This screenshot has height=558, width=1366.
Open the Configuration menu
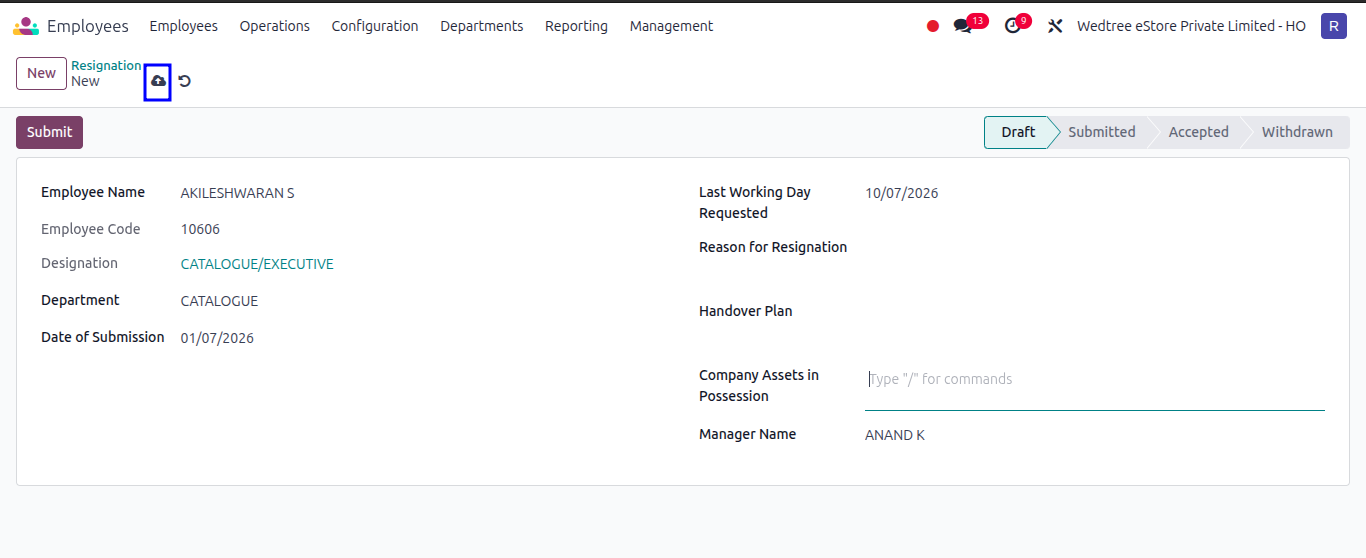(x=375, y=26)
